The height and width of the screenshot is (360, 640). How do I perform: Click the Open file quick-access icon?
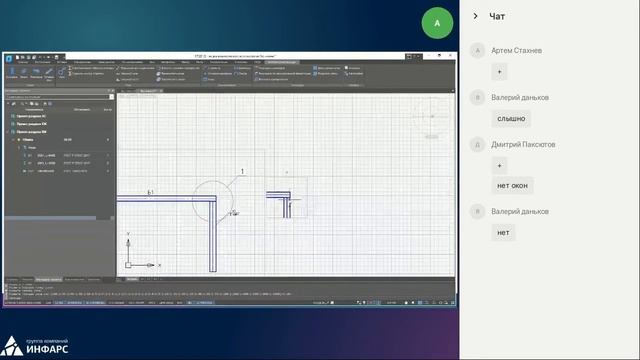[x=23, y=58]
